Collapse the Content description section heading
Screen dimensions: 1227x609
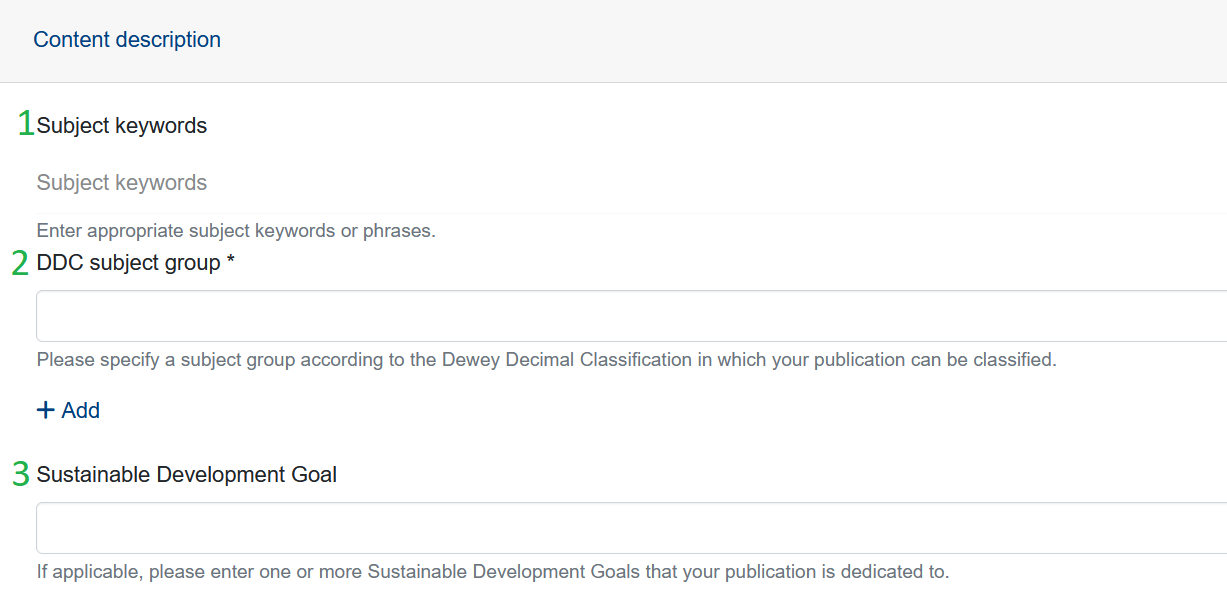(x=127, y=40)
